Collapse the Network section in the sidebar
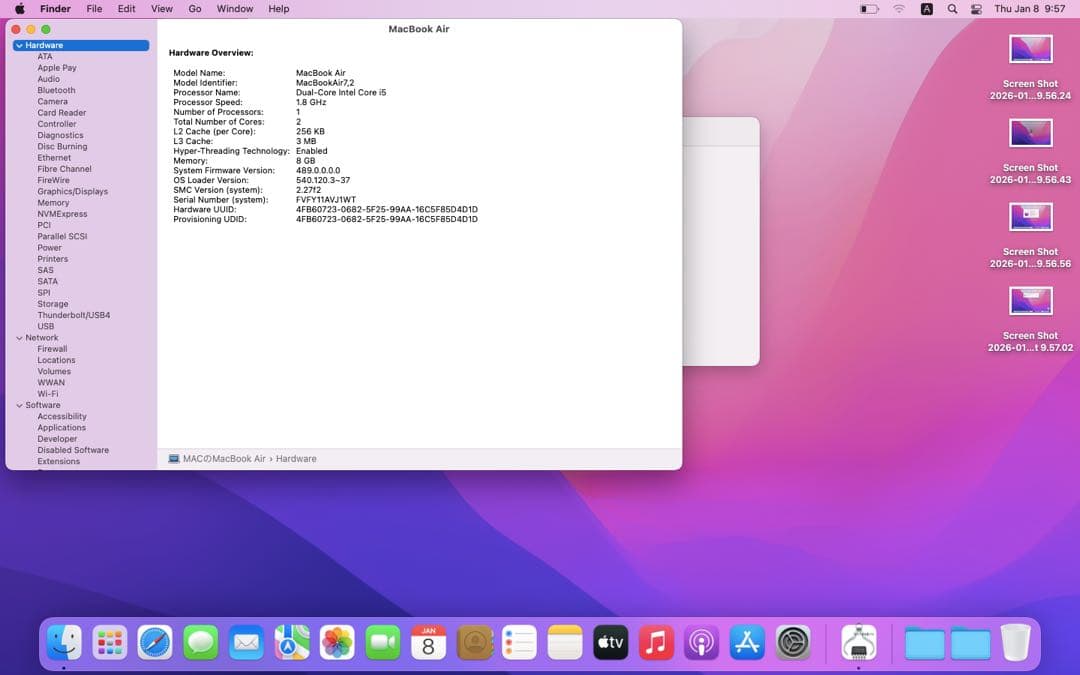Image resolution: width=1080 pixels, height=675 pixels. pyautogui.click(x=19, y=337)
